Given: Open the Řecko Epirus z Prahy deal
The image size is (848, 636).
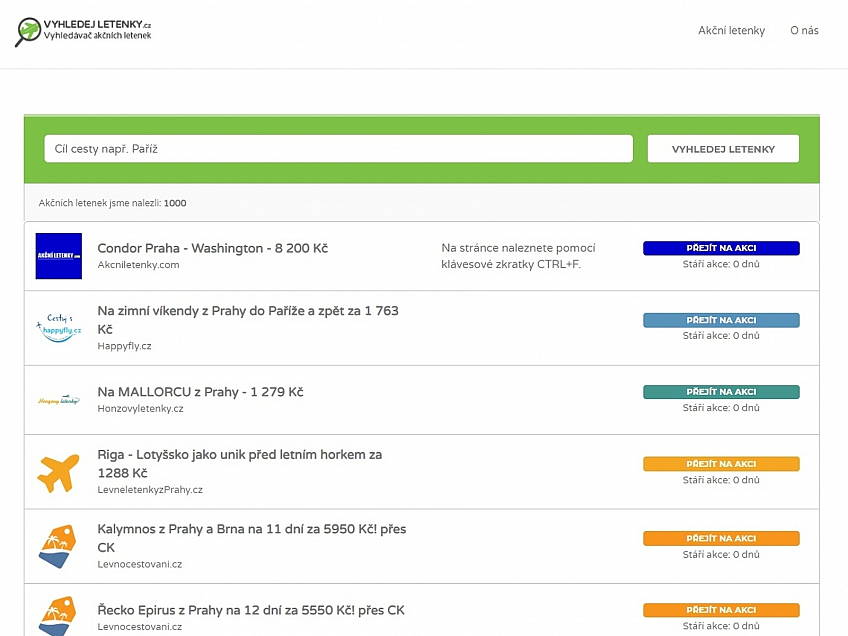Looking at the screenshot, I should (251, 610).
